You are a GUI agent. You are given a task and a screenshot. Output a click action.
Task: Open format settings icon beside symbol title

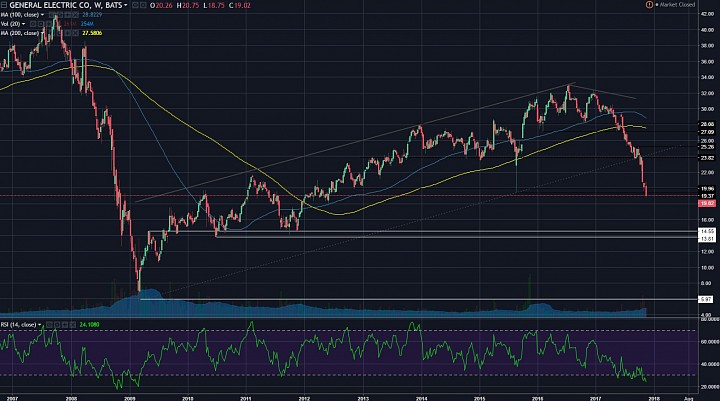point(143,6)
